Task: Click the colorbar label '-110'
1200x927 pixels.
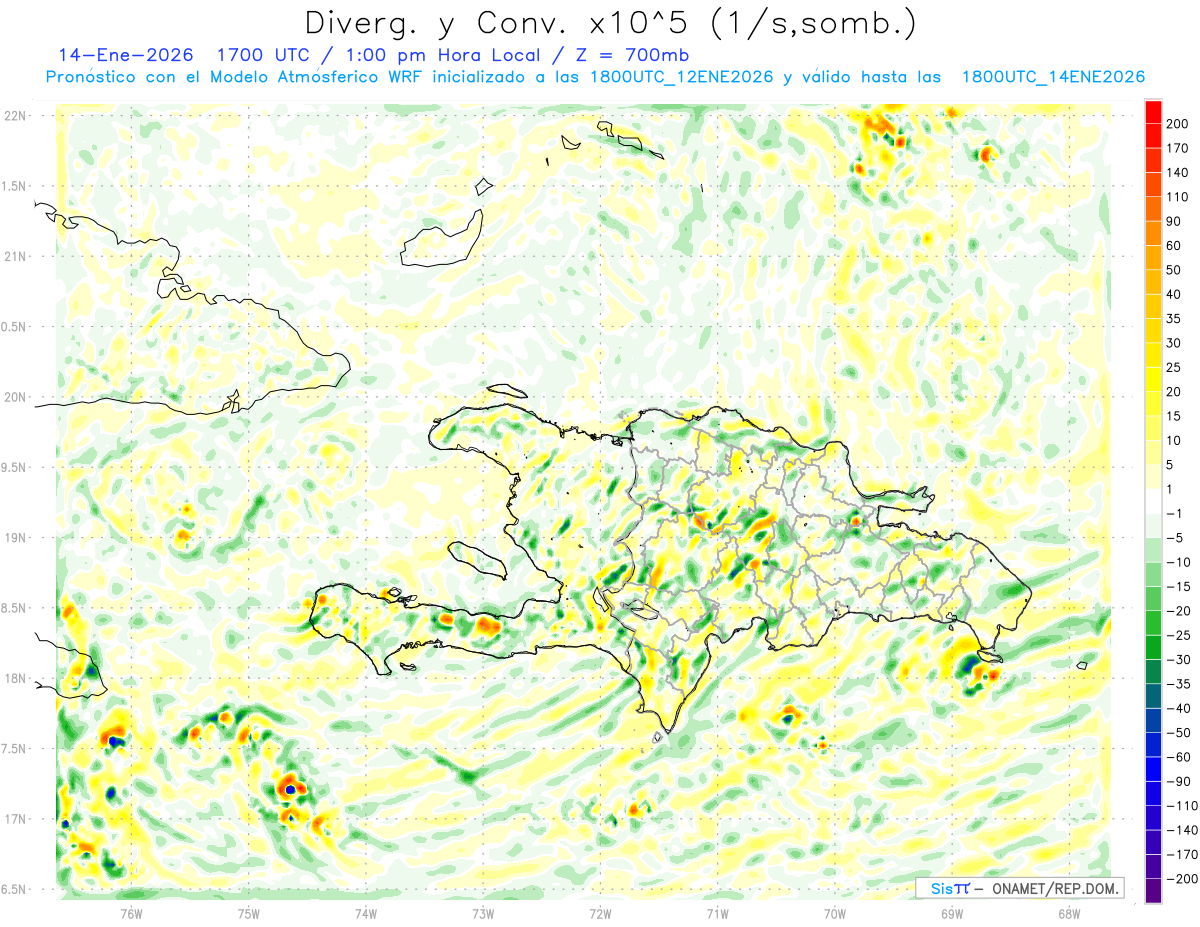Action: click(1182, 806)
